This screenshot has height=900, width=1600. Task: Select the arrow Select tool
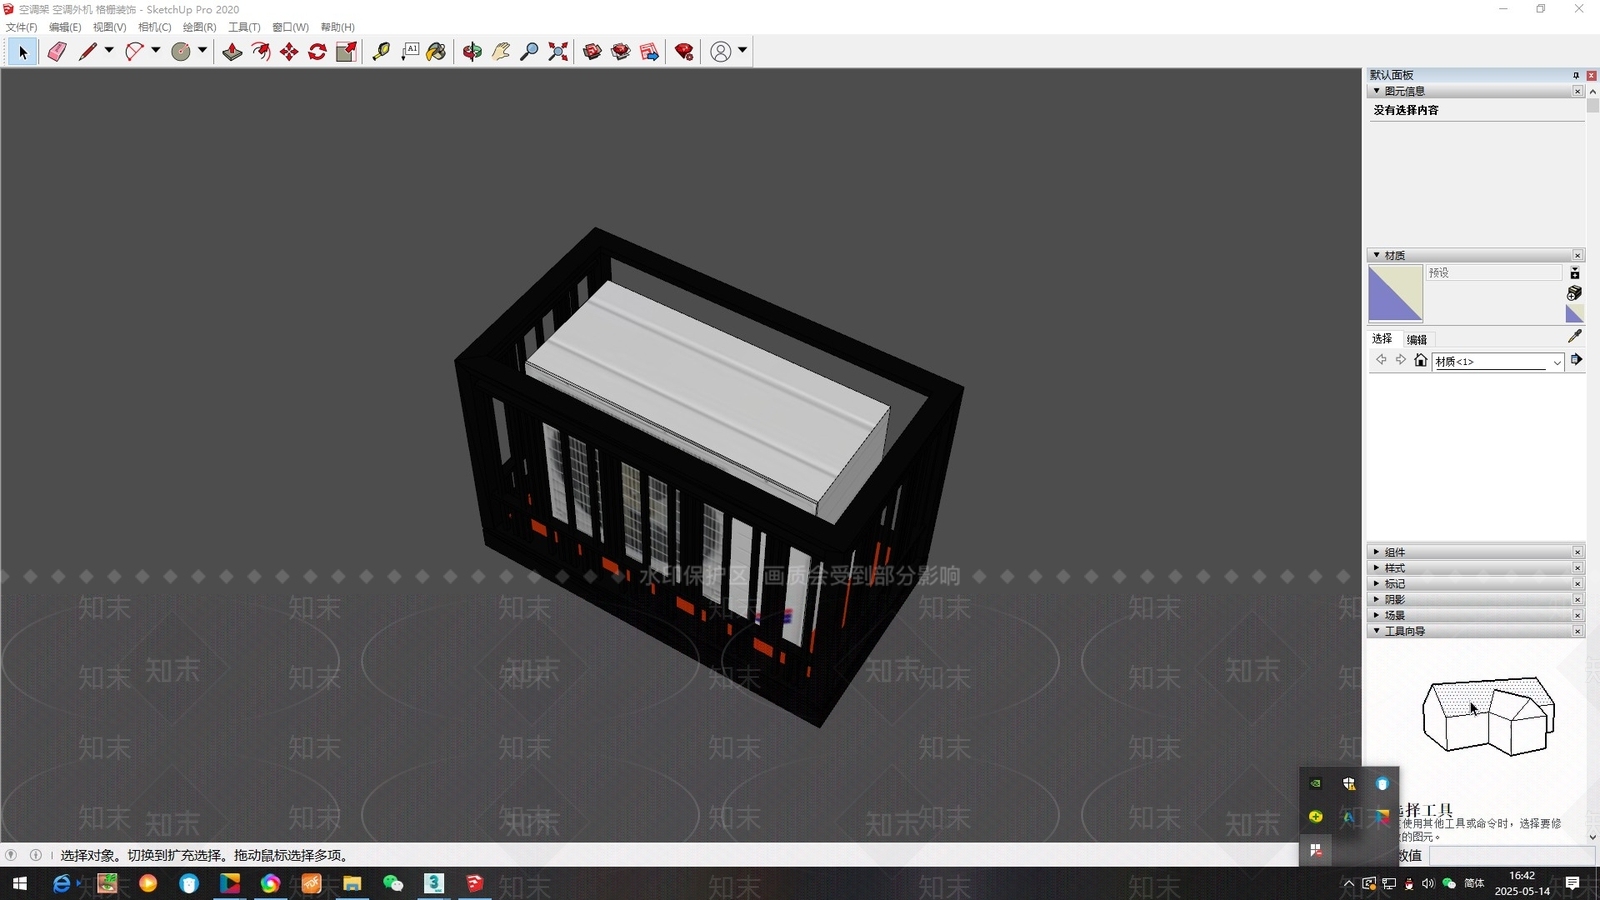pyautogui.click(x=22, y=52)
